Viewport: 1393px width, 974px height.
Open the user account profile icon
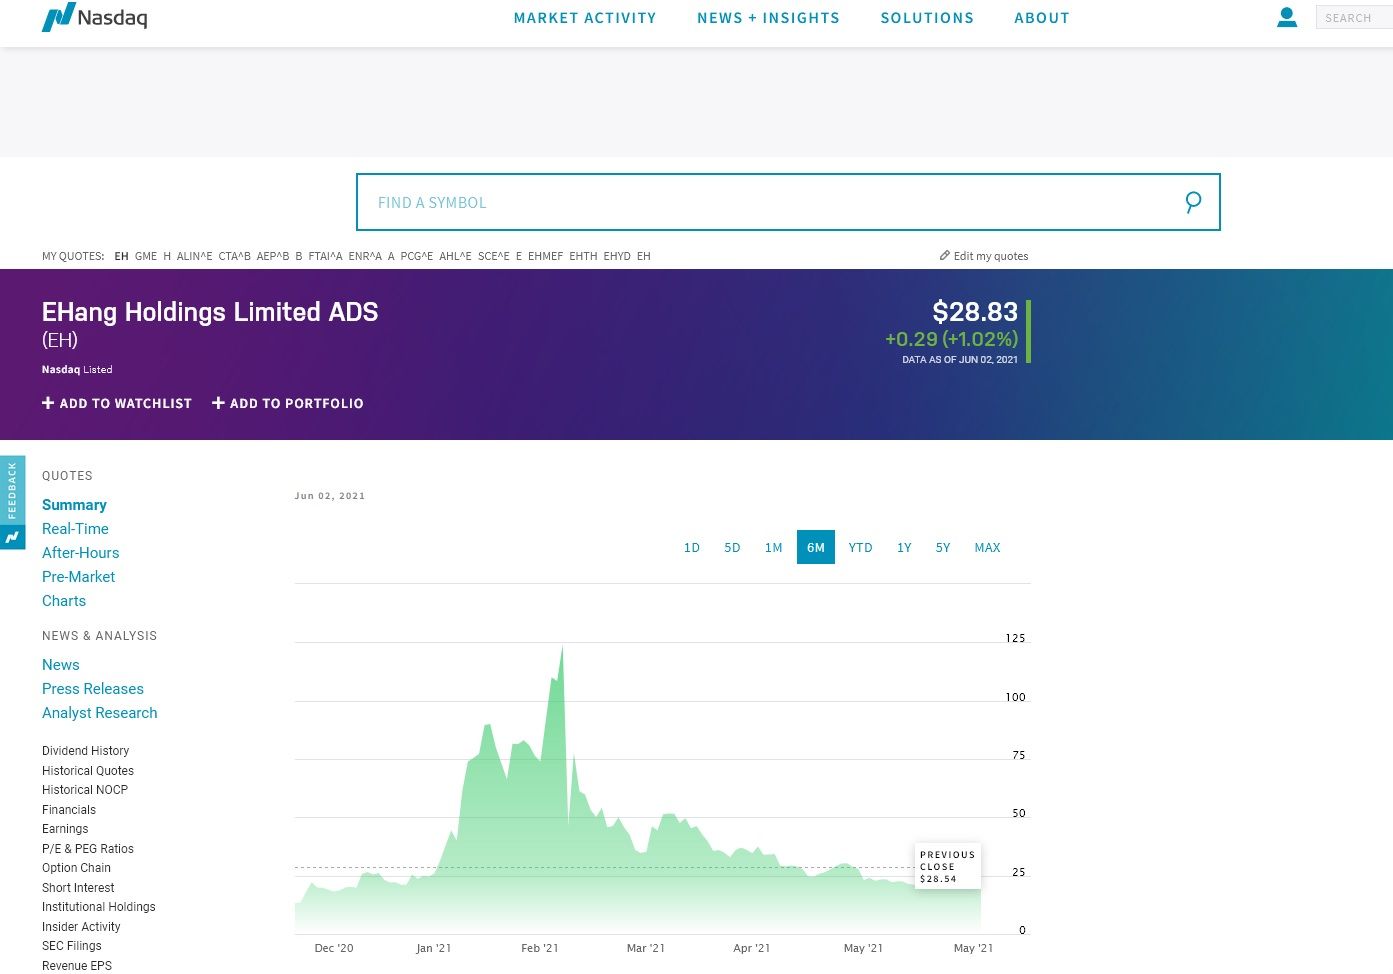1287,17
